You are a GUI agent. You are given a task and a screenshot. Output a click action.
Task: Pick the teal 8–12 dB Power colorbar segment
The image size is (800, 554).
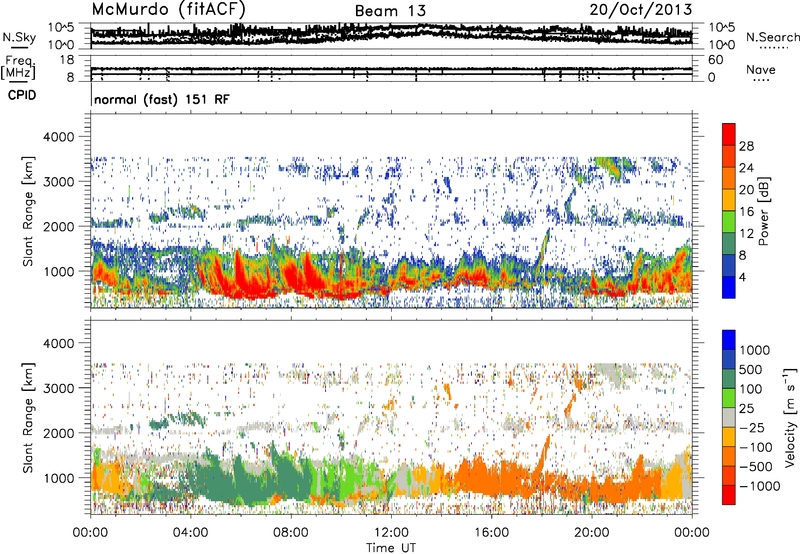tap(729, 244)
